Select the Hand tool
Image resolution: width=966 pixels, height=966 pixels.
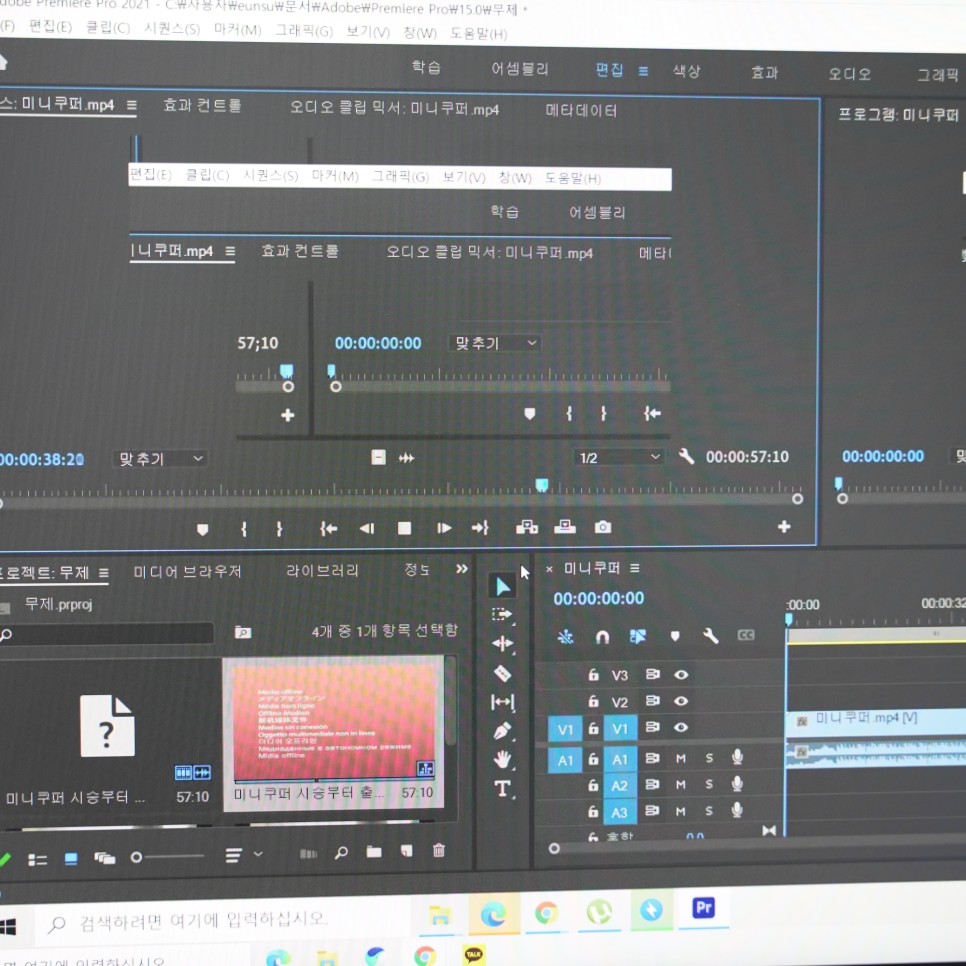(503, 759)
